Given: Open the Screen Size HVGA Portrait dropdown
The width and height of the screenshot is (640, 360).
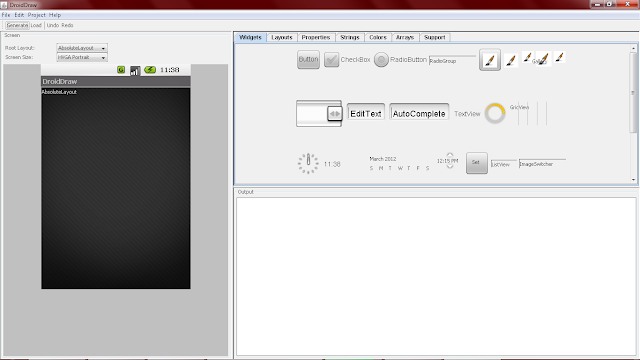Looking at the screenshot, I should 82,58.
